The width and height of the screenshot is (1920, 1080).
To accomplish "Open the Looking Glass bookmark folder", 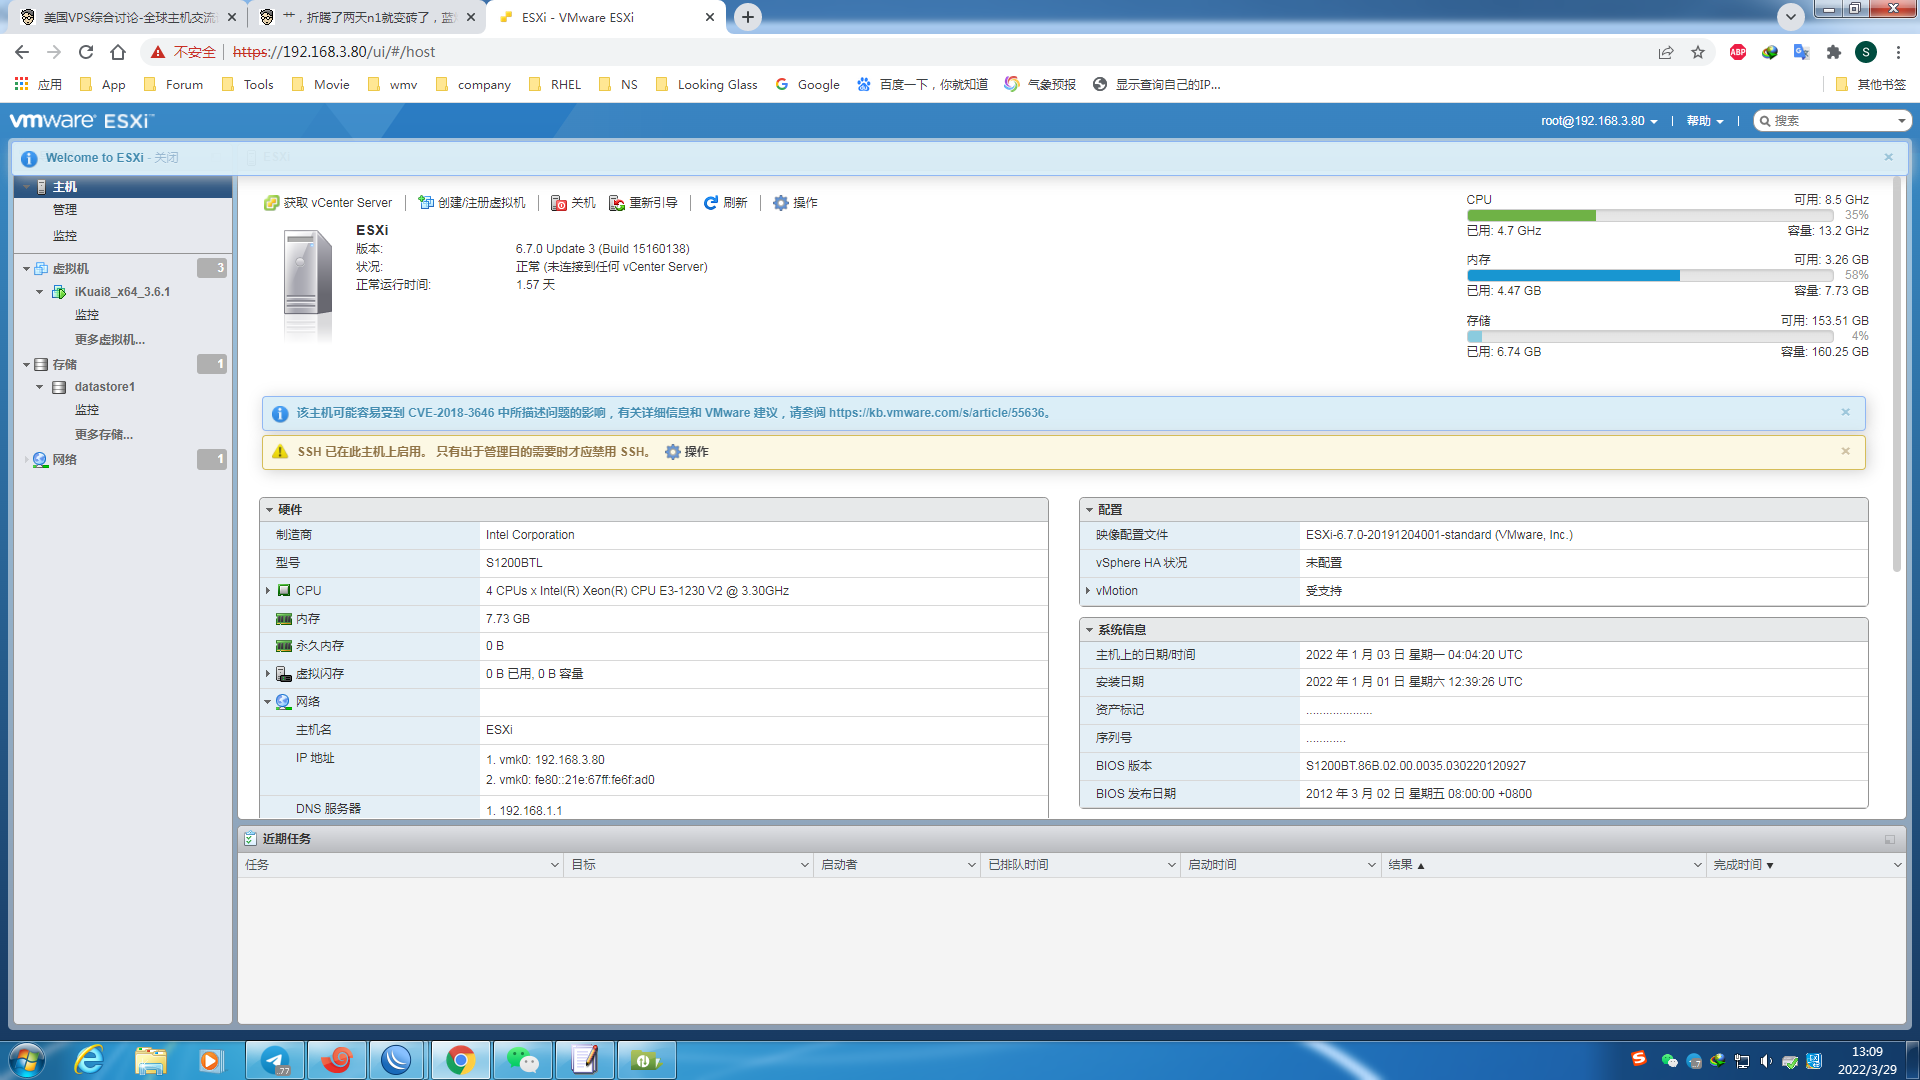I will point(706,85).
